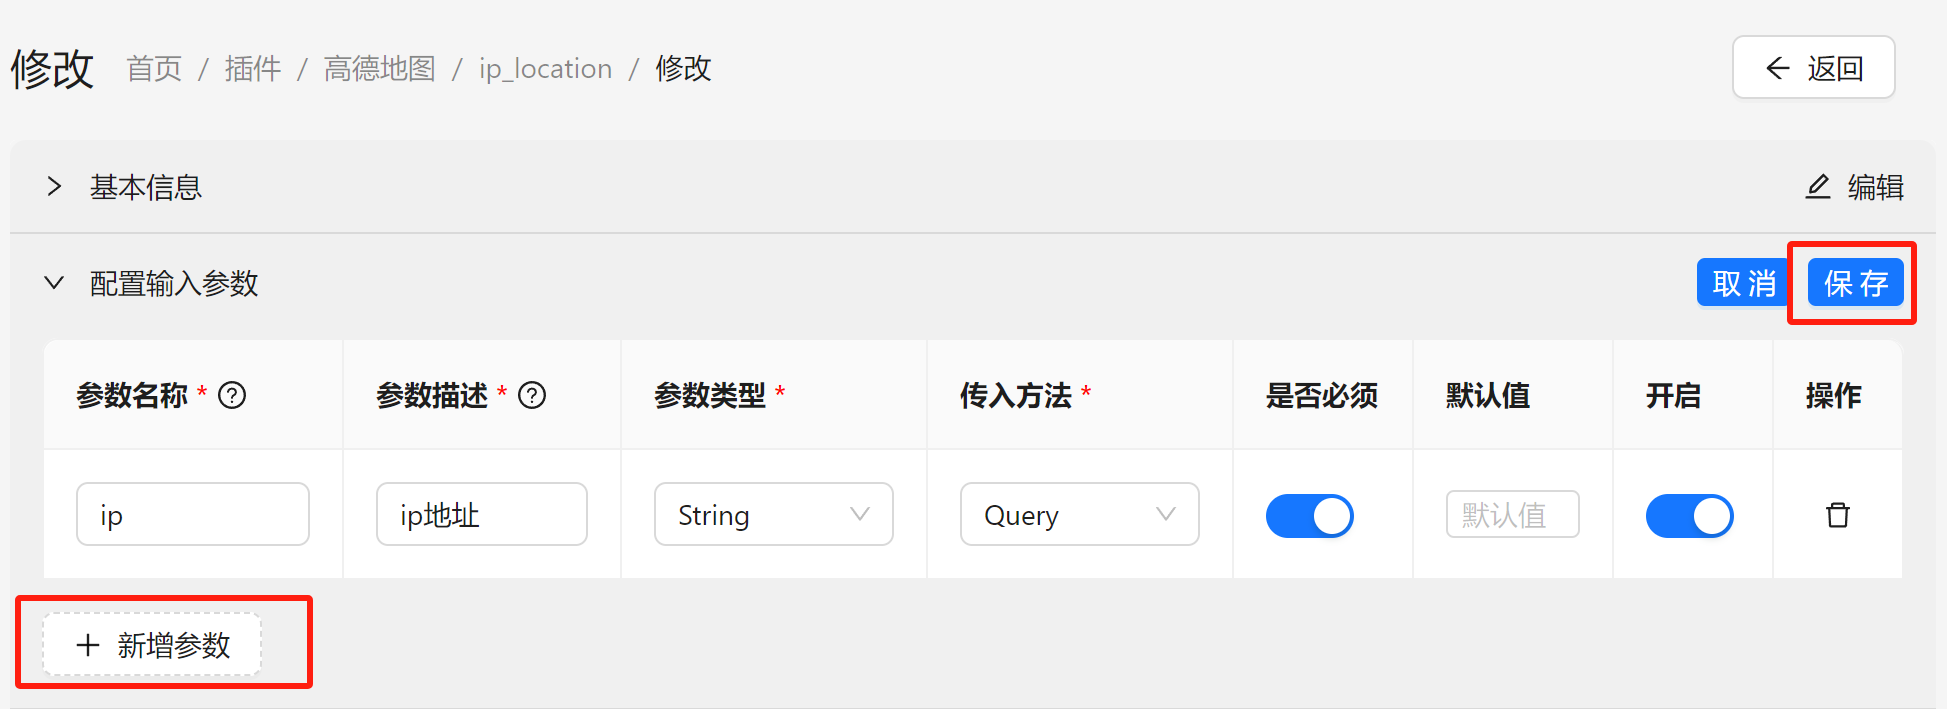The width and height of the screenshot is (1947, 709).
Task: Click the back arrow in the 返回 button
Action: pyautogui.click(x=1777, y=67)
